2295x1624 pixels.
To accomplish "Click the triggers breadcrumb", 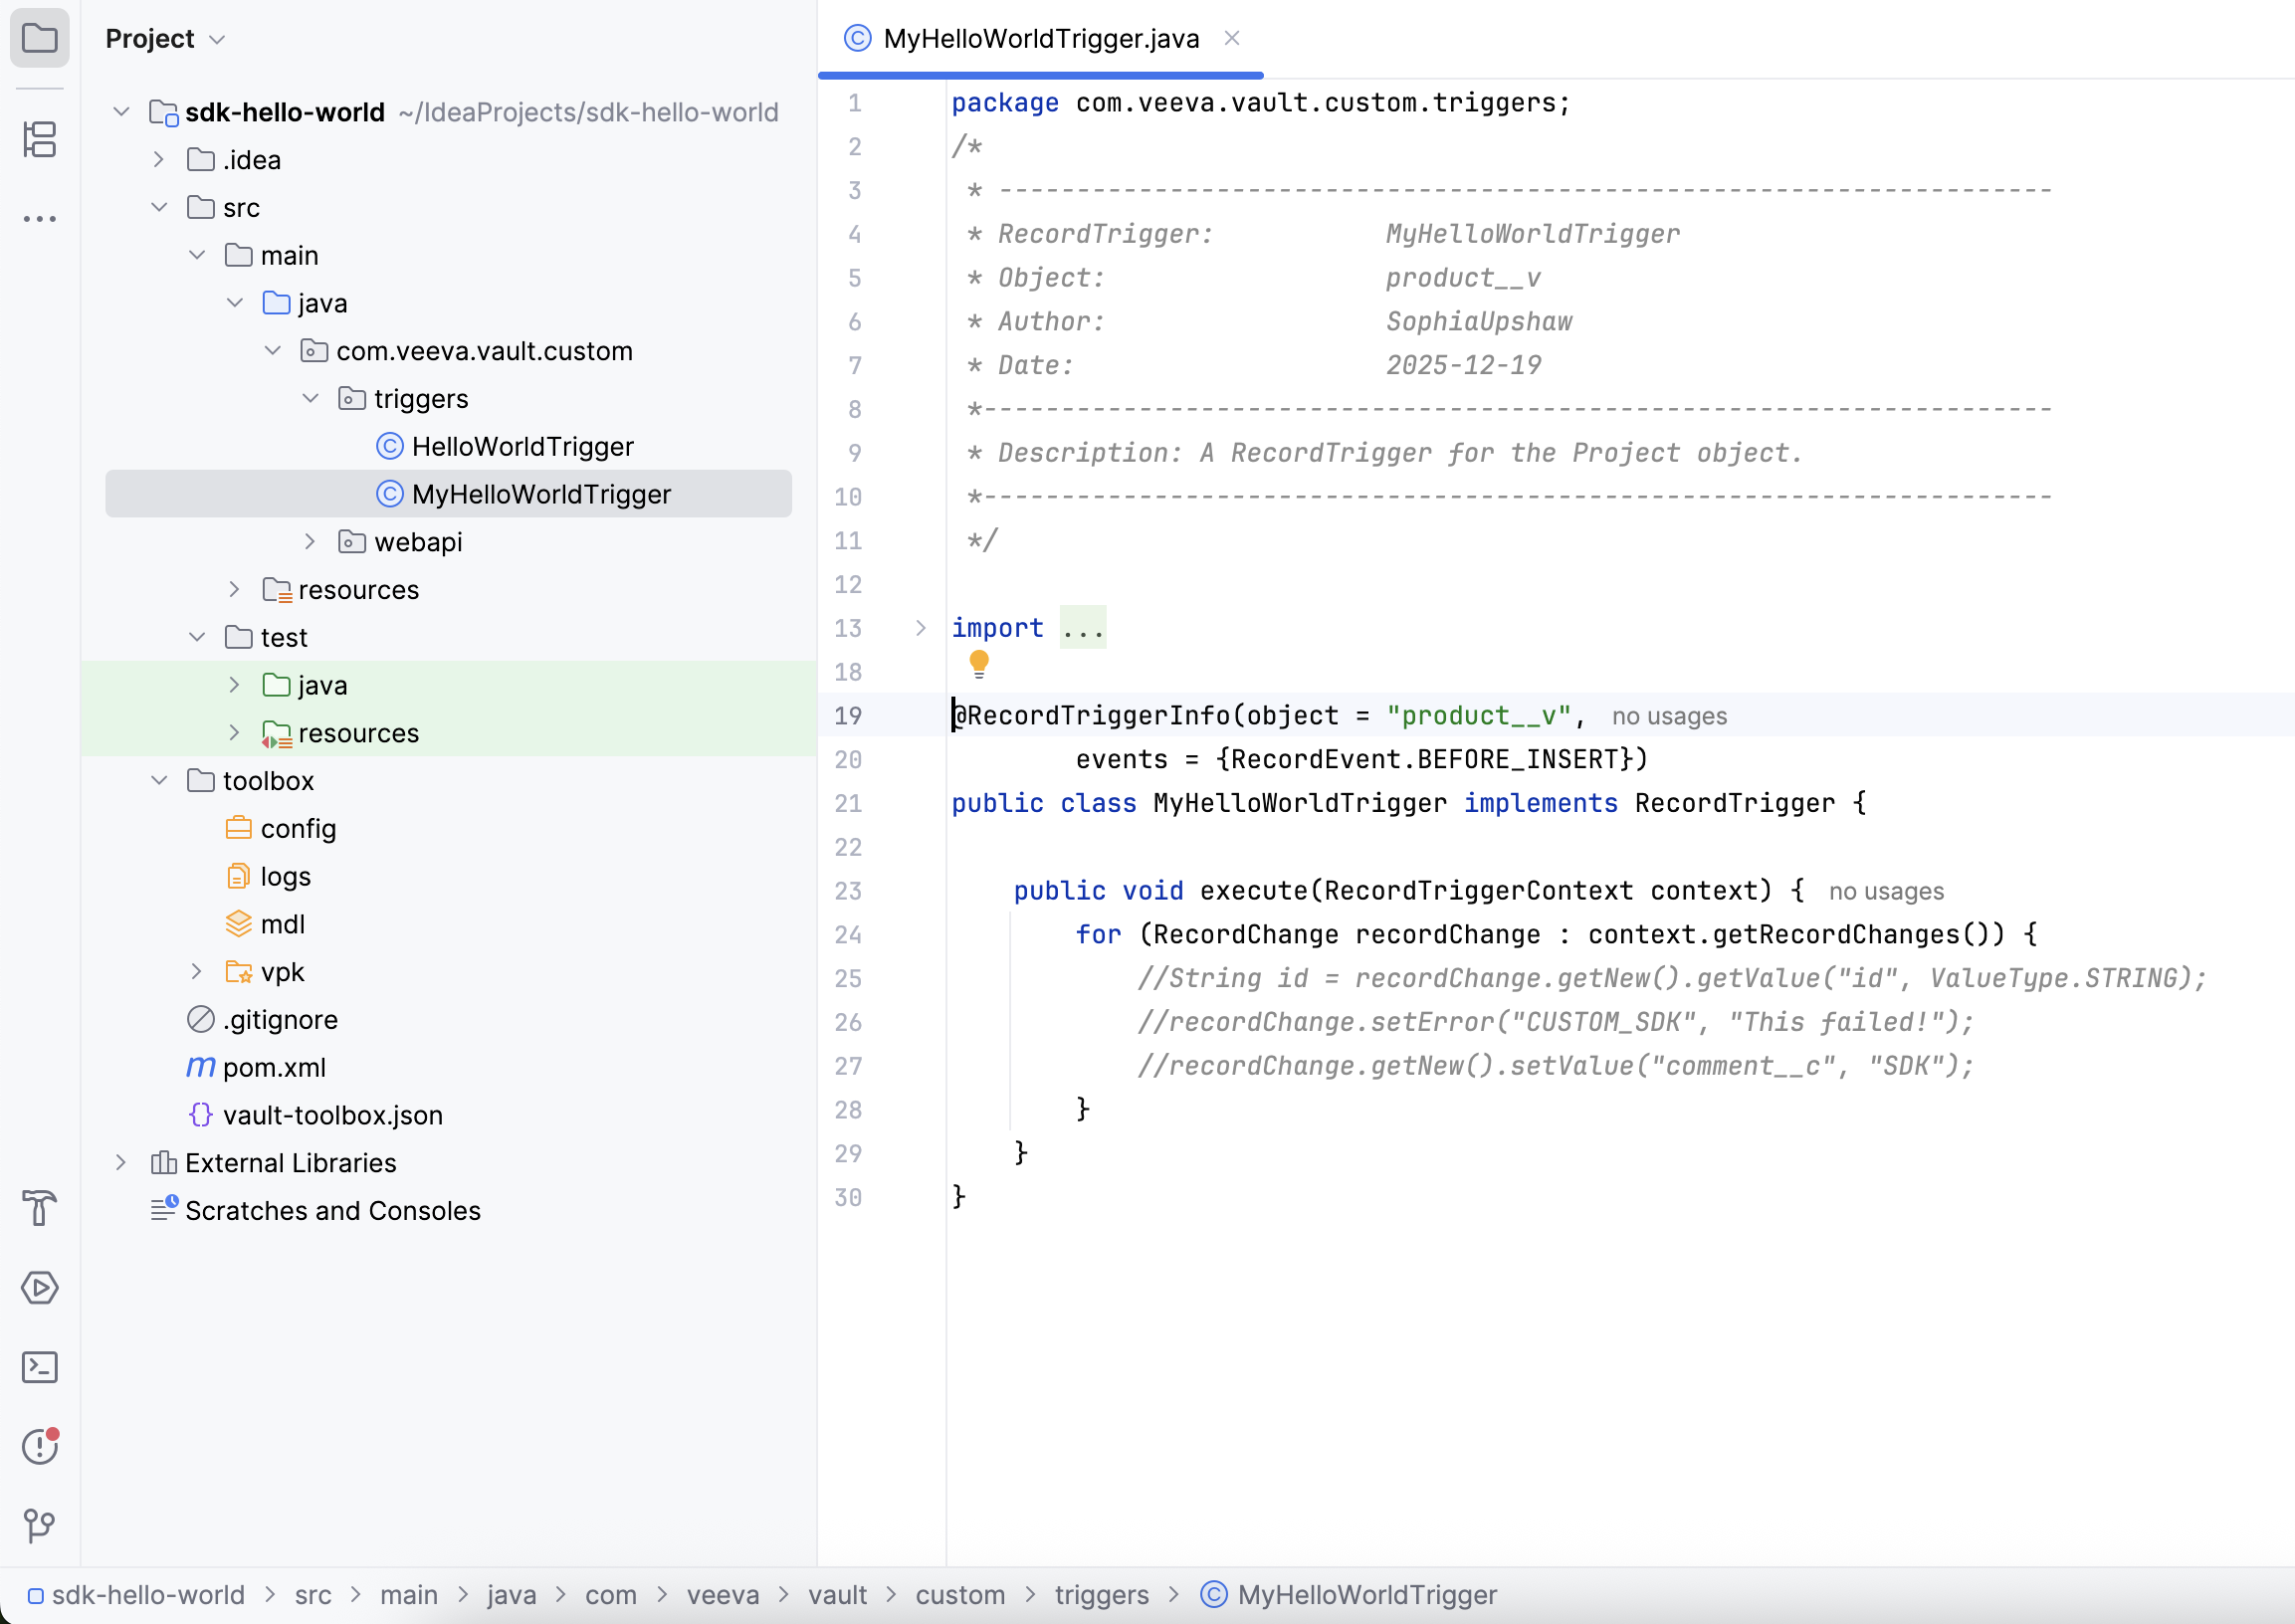I will point(1102,1595).
